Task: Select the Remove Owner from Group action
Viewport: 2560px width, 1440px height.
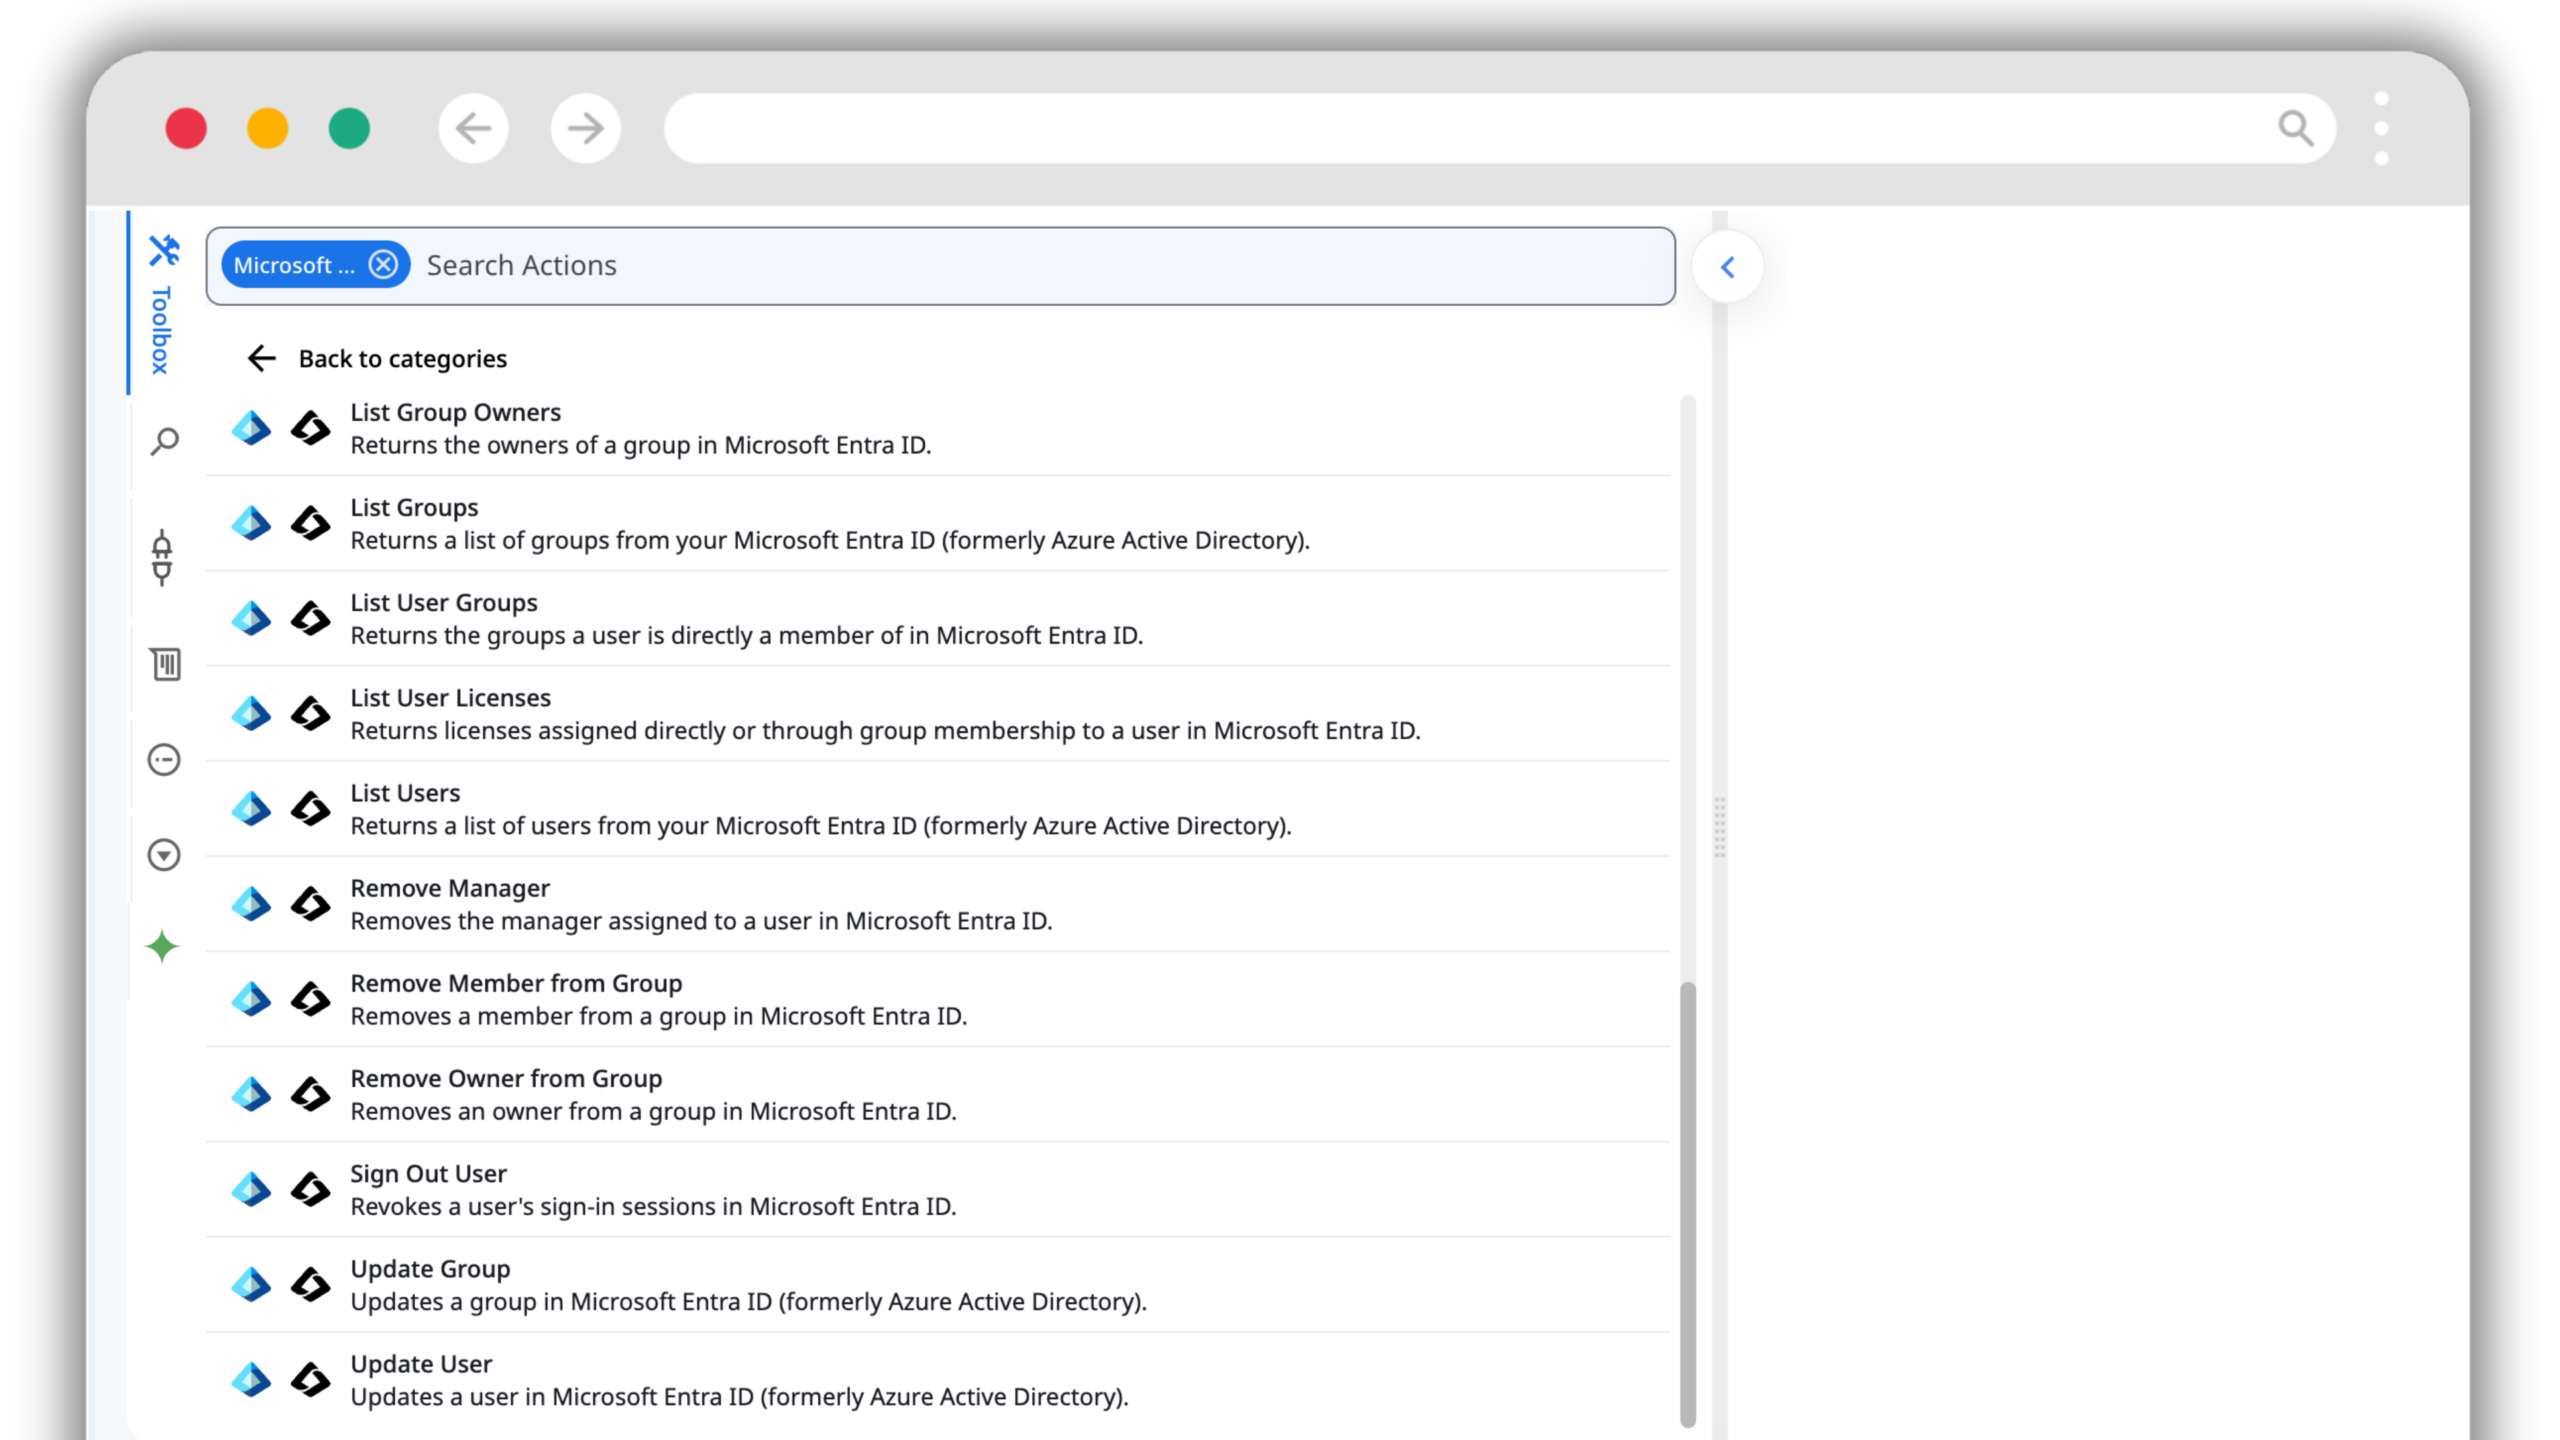Action: 938,1094
